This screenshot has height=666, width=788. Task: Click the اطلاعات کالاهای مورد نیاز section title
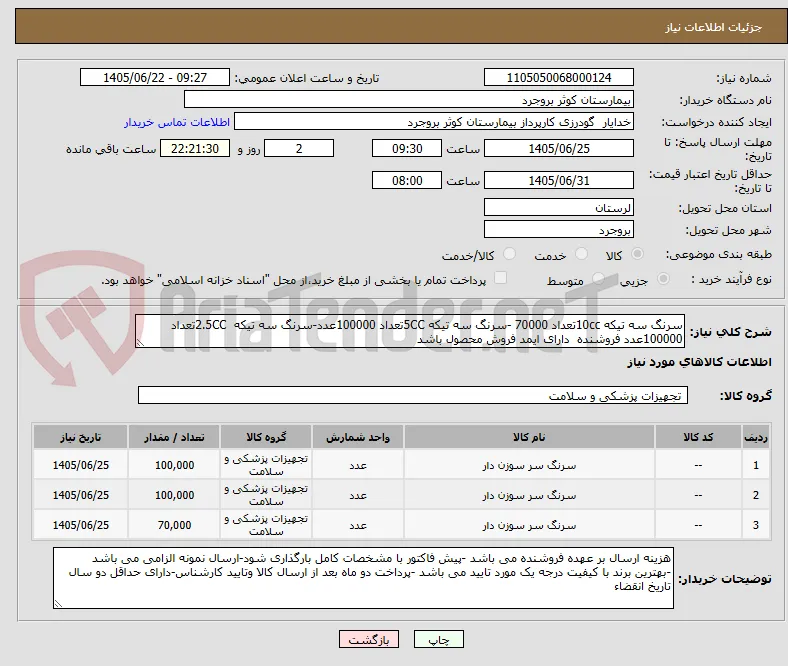point(699,362)
